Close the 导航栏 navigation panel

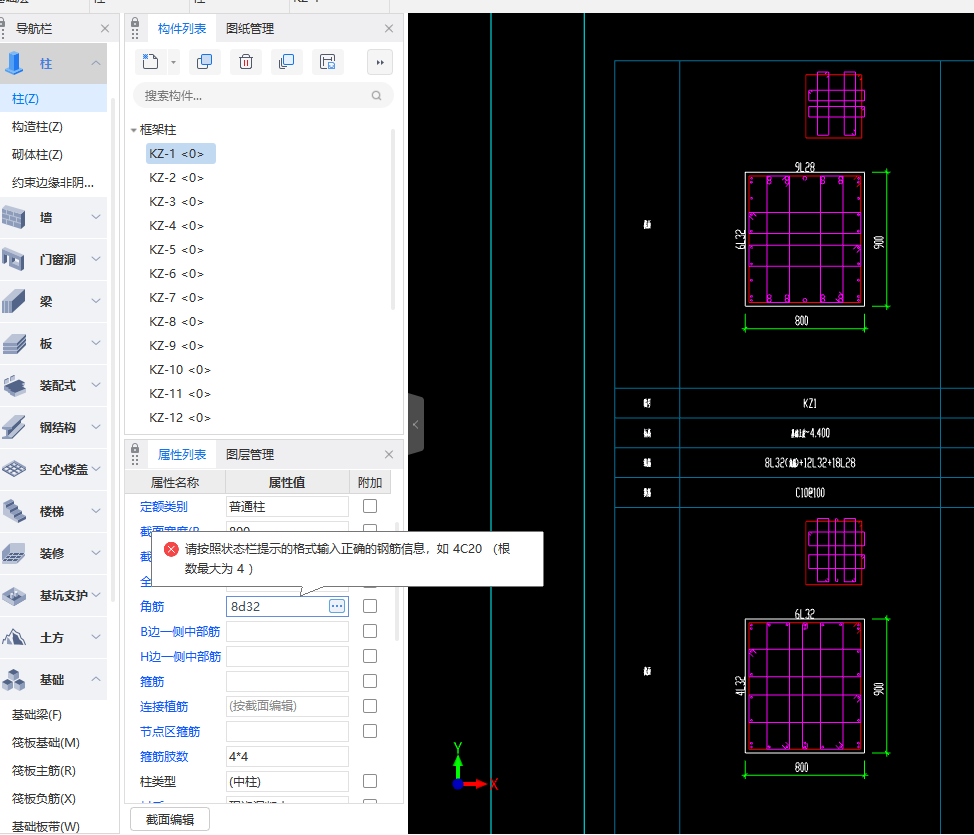click(x=104, y=29)
